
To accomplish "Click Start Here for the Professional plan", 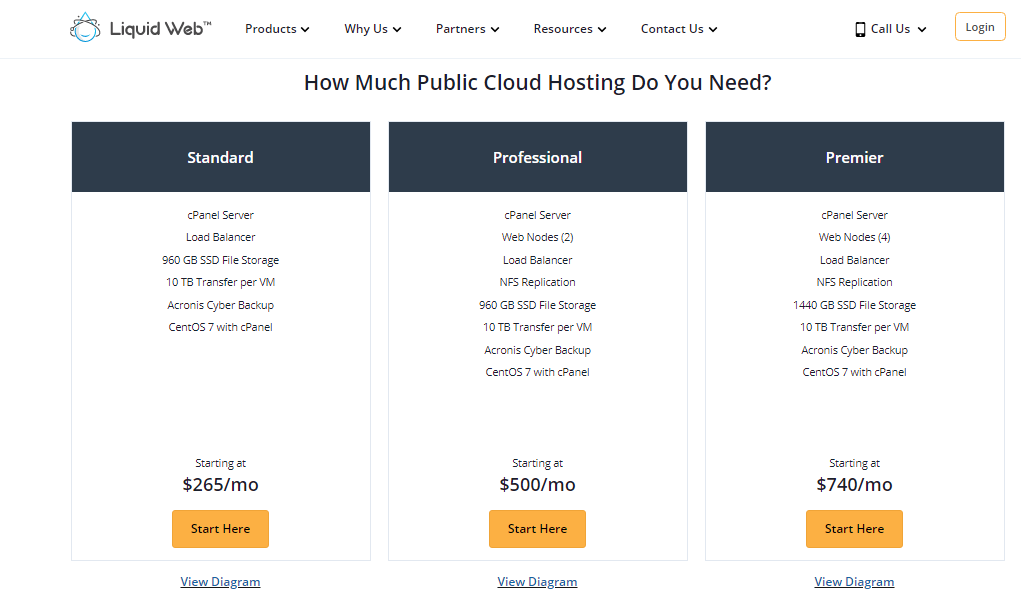I will point(537,528).
